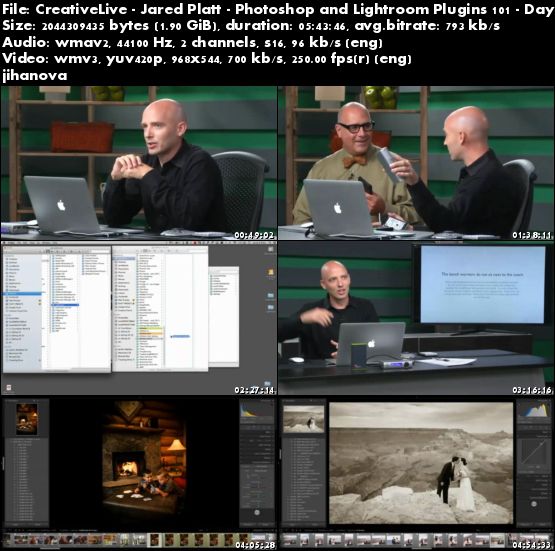Click the filmstrip below the wedding photo
Screen dimensions: 555x551
point(416,540)
